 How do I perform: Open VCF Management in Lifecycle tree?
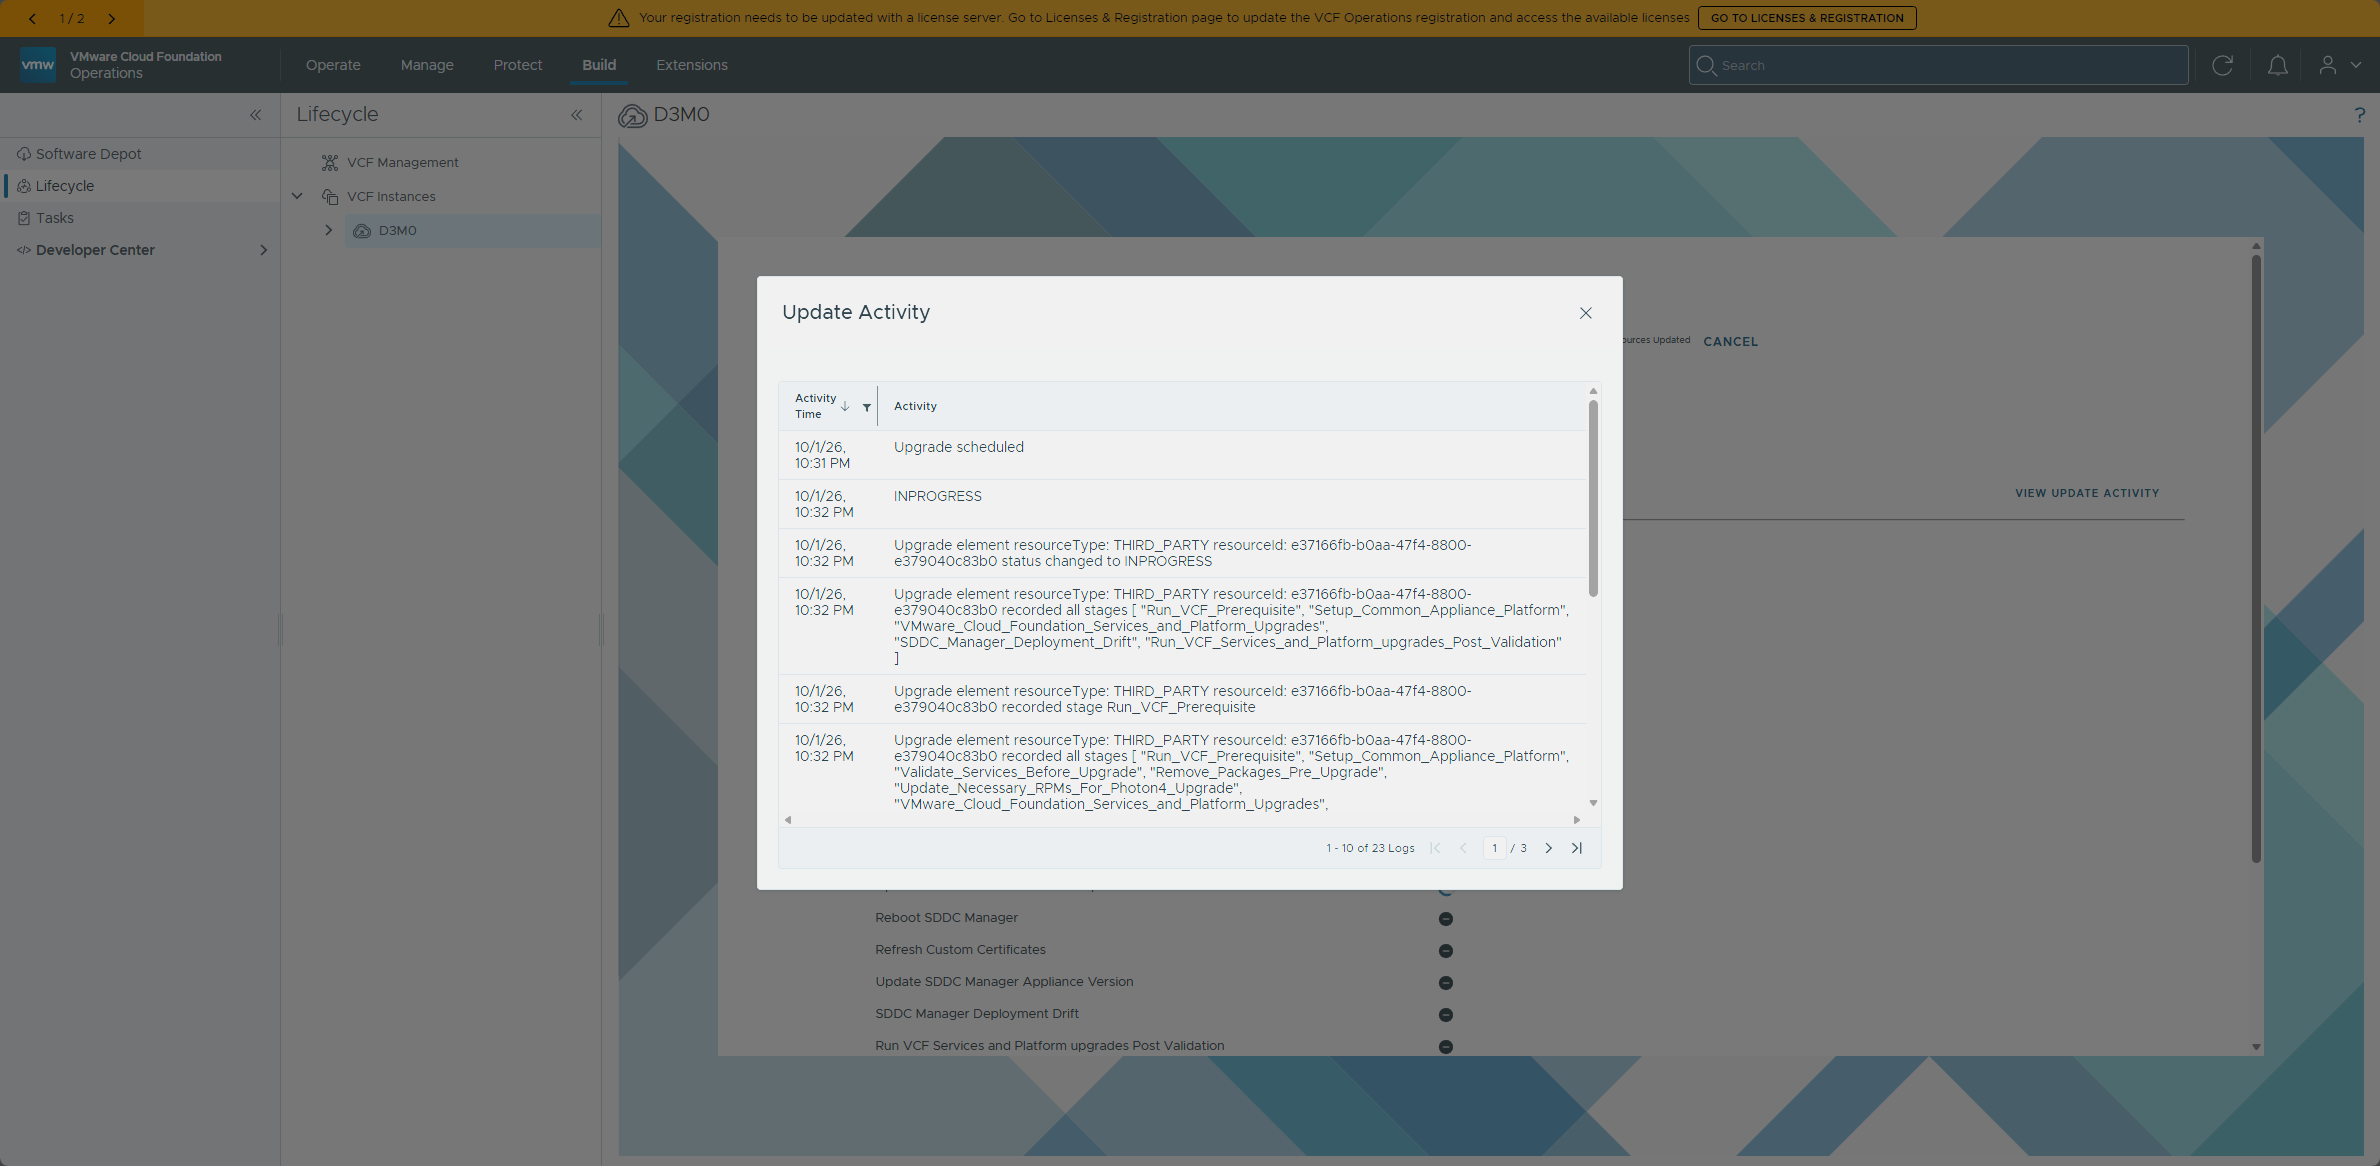pos(402,162)
